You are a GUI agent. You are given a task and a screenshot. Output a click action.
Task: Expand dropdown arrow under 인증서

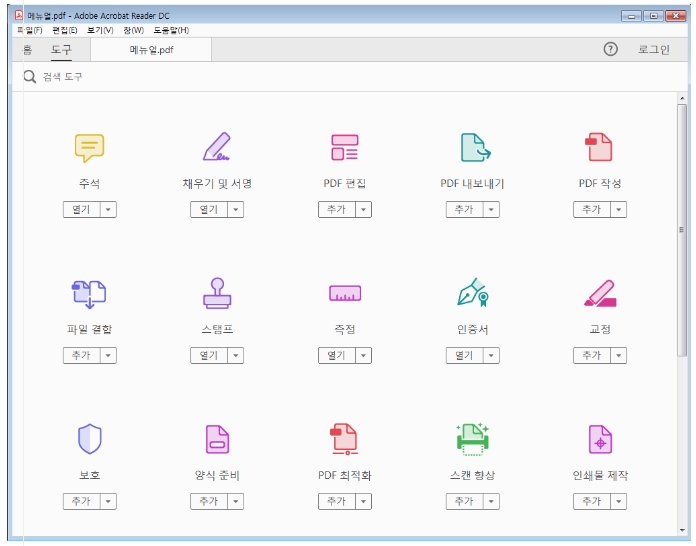click(491, 356)
